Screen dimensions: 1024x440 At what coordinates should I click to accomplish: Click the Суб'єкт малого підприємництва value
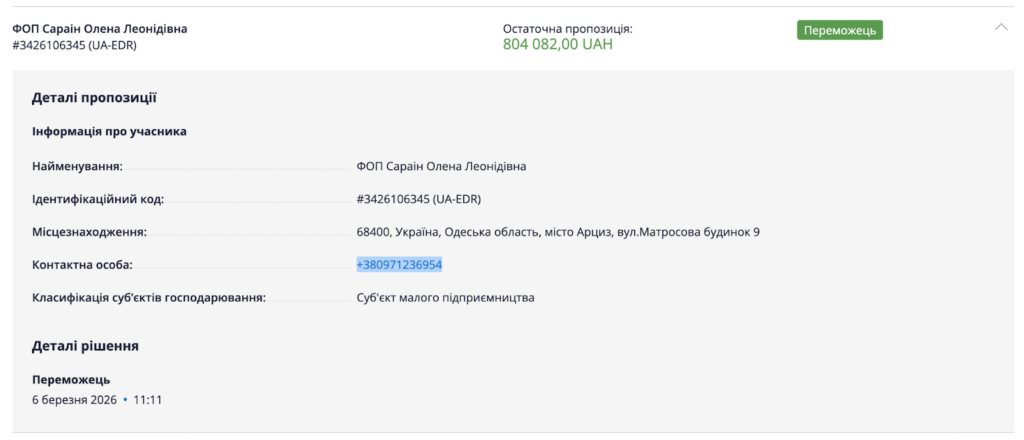coord(445,298)
